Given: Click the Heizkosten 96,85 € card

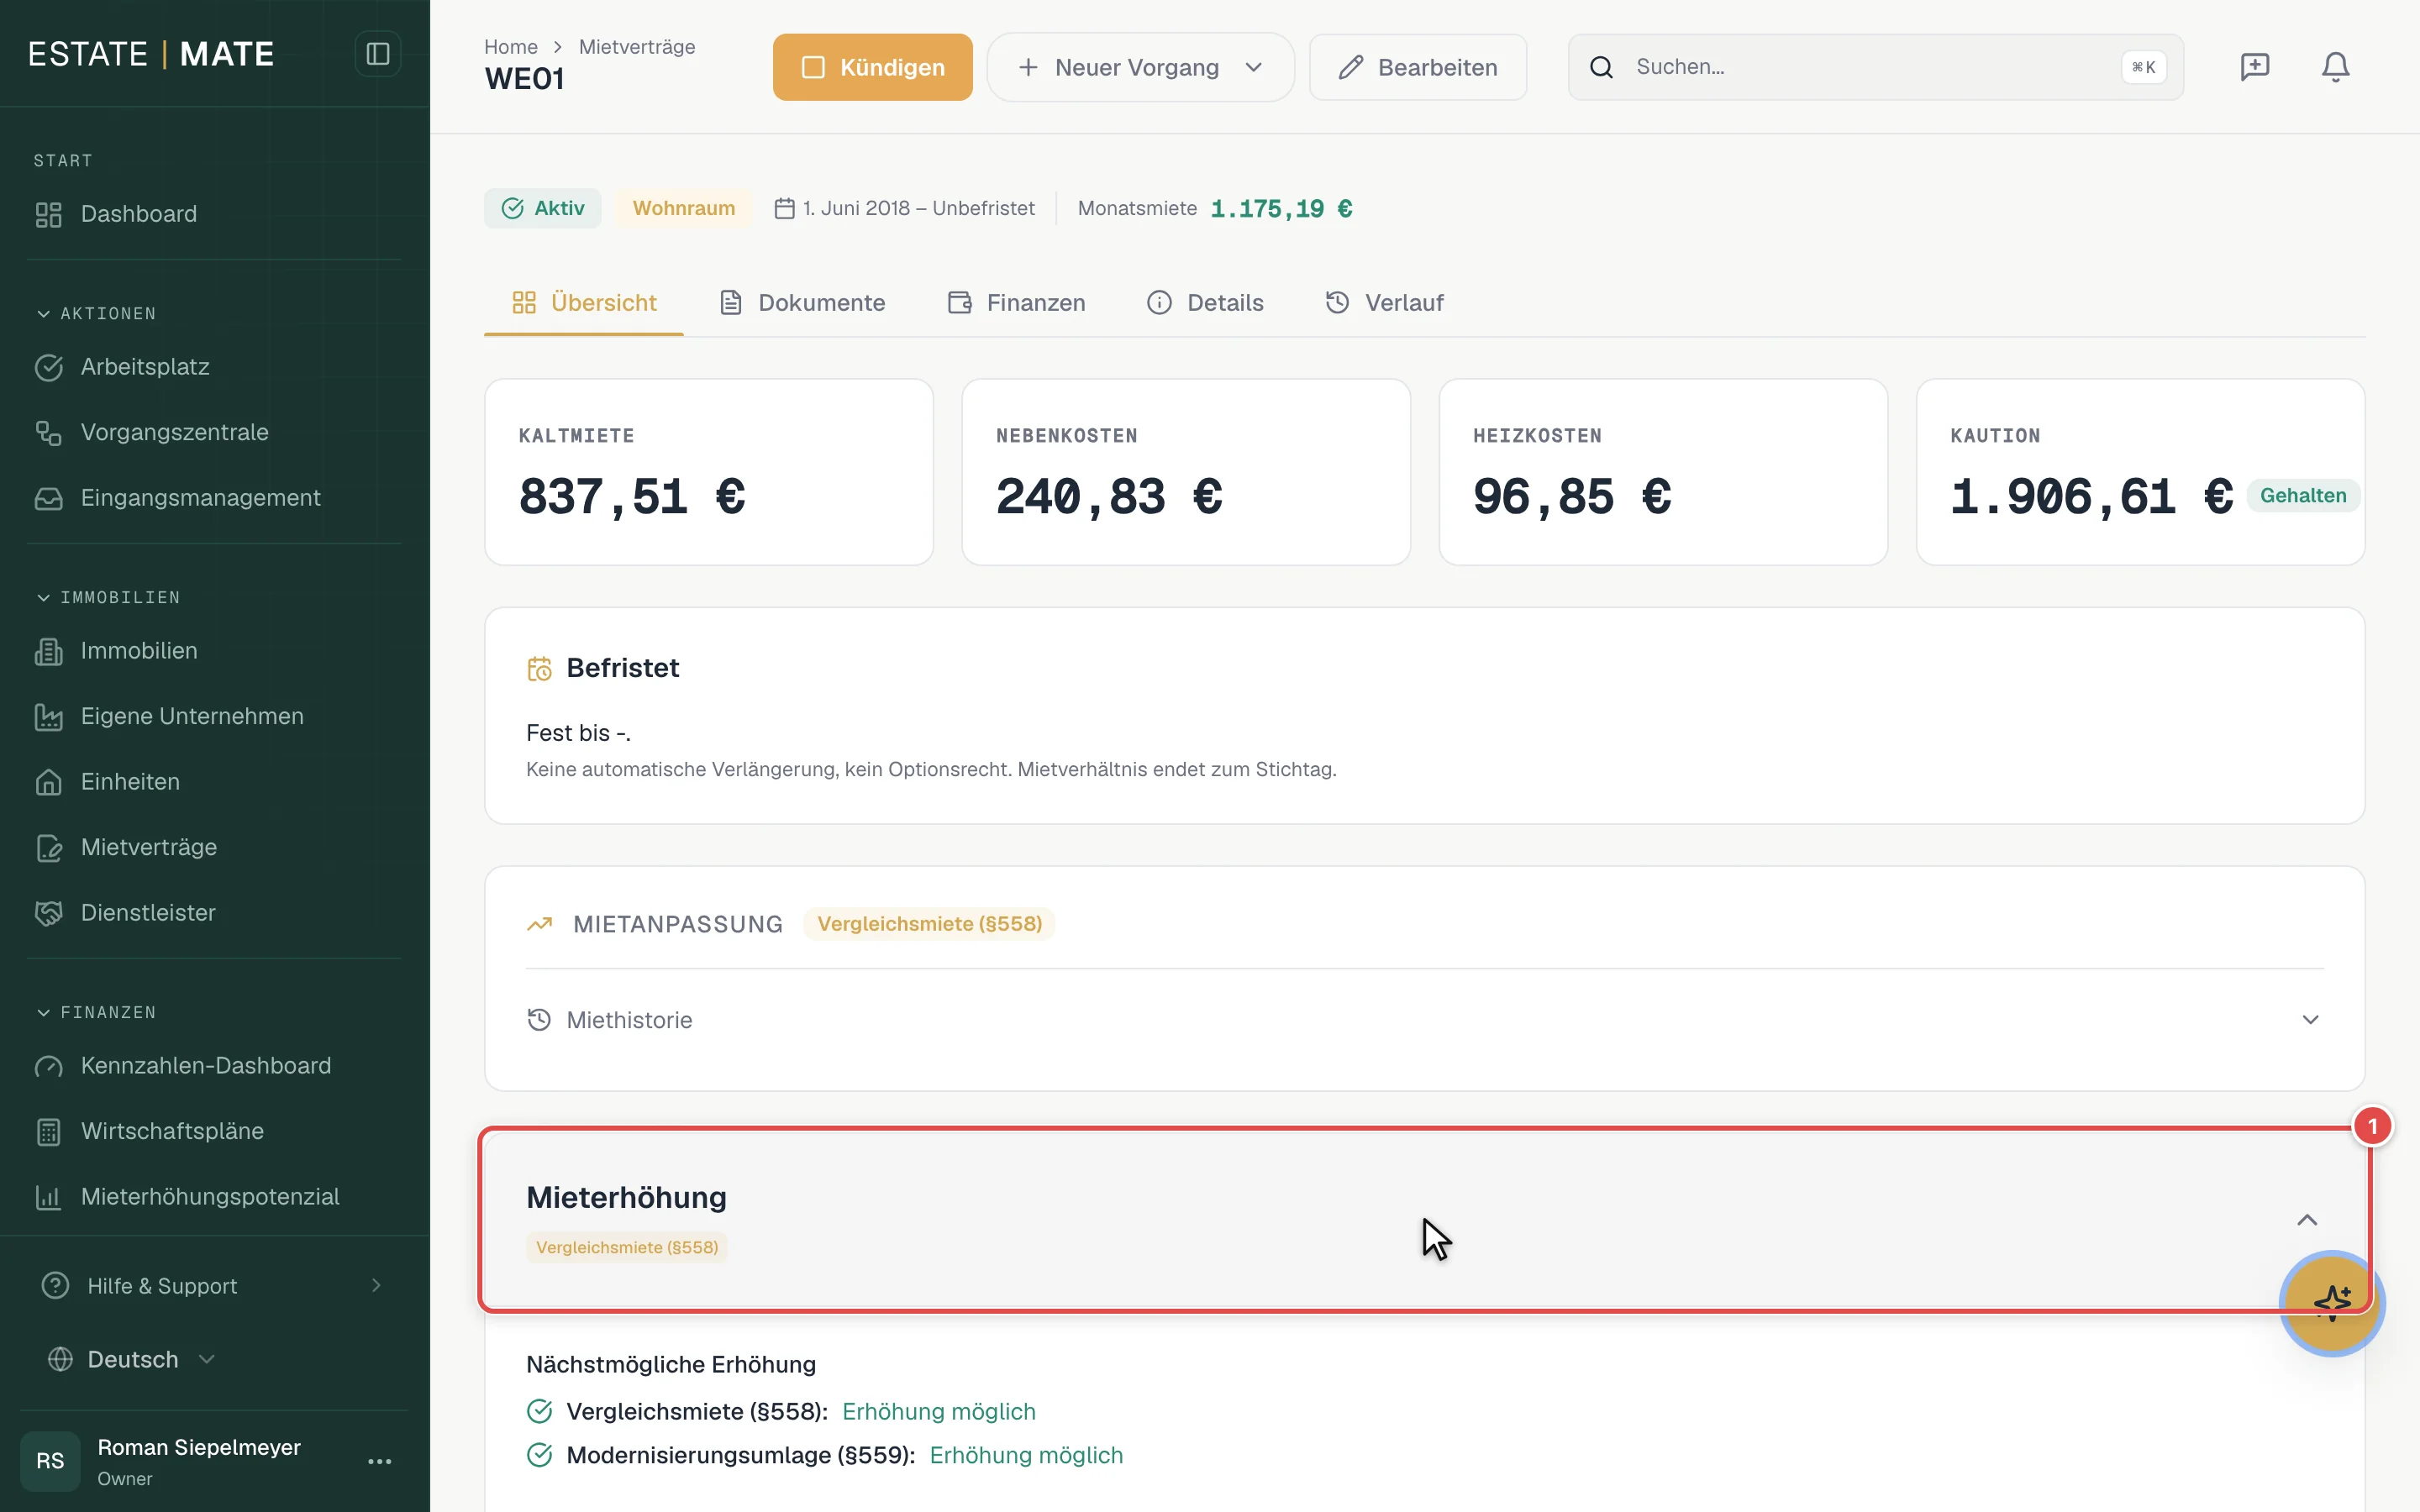Looking at the screenshot, I should point(1663,472).
